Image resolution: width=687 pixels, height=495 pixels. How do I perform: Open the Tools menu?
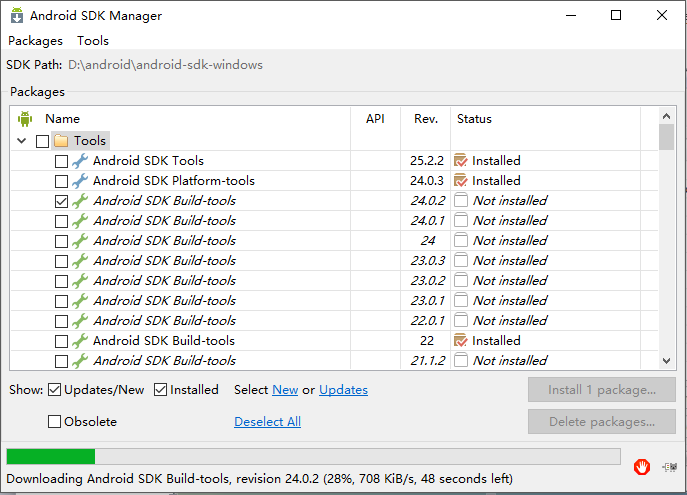(93, 41)
